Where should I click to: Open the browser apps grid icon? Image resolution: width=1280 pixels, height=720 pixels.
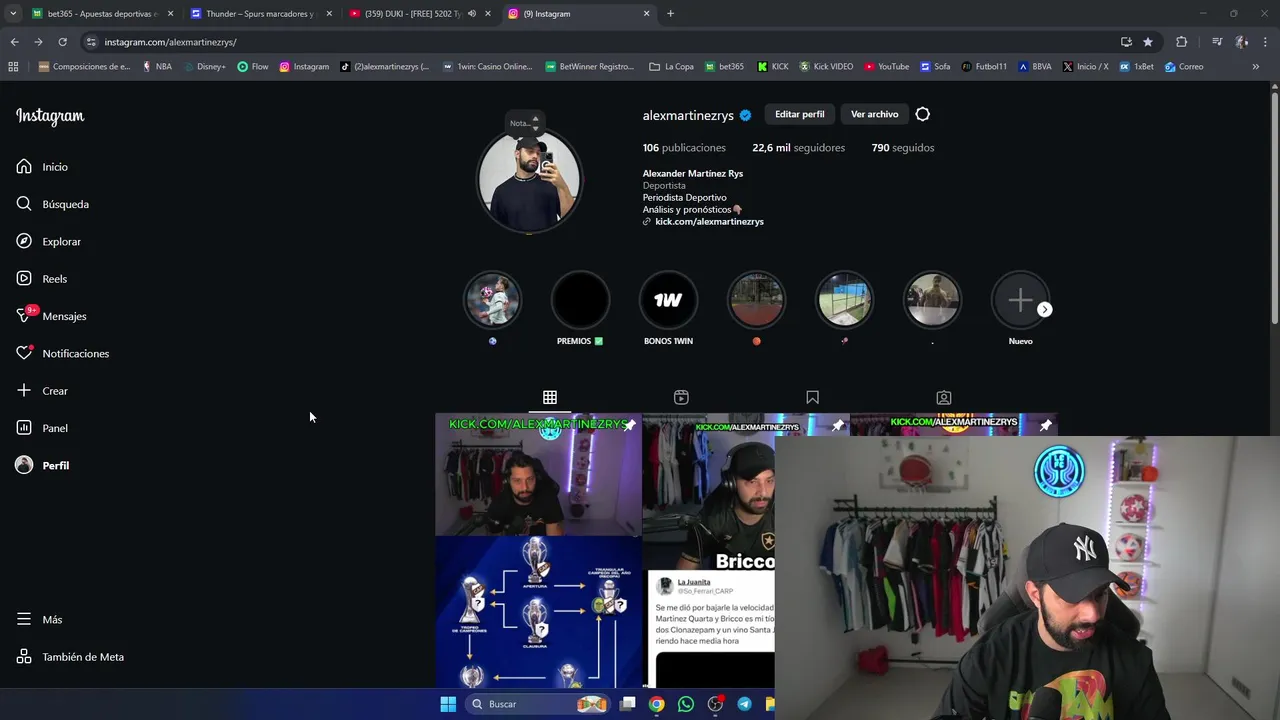(x=13, y=67)
